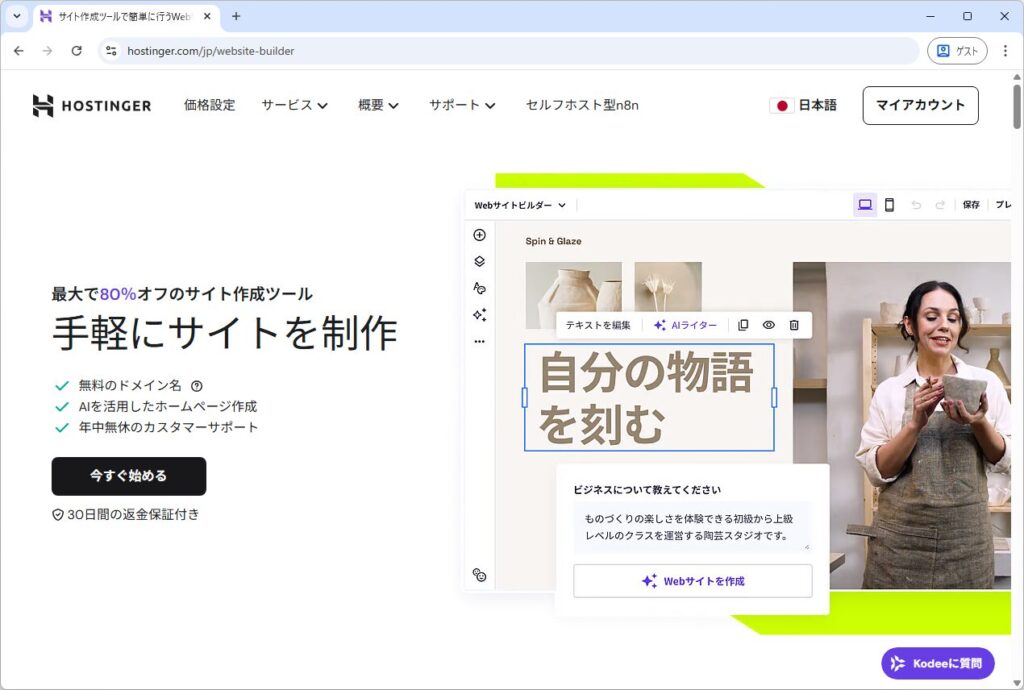Click the trash delete icon in text toolbar

pos(794,325)
